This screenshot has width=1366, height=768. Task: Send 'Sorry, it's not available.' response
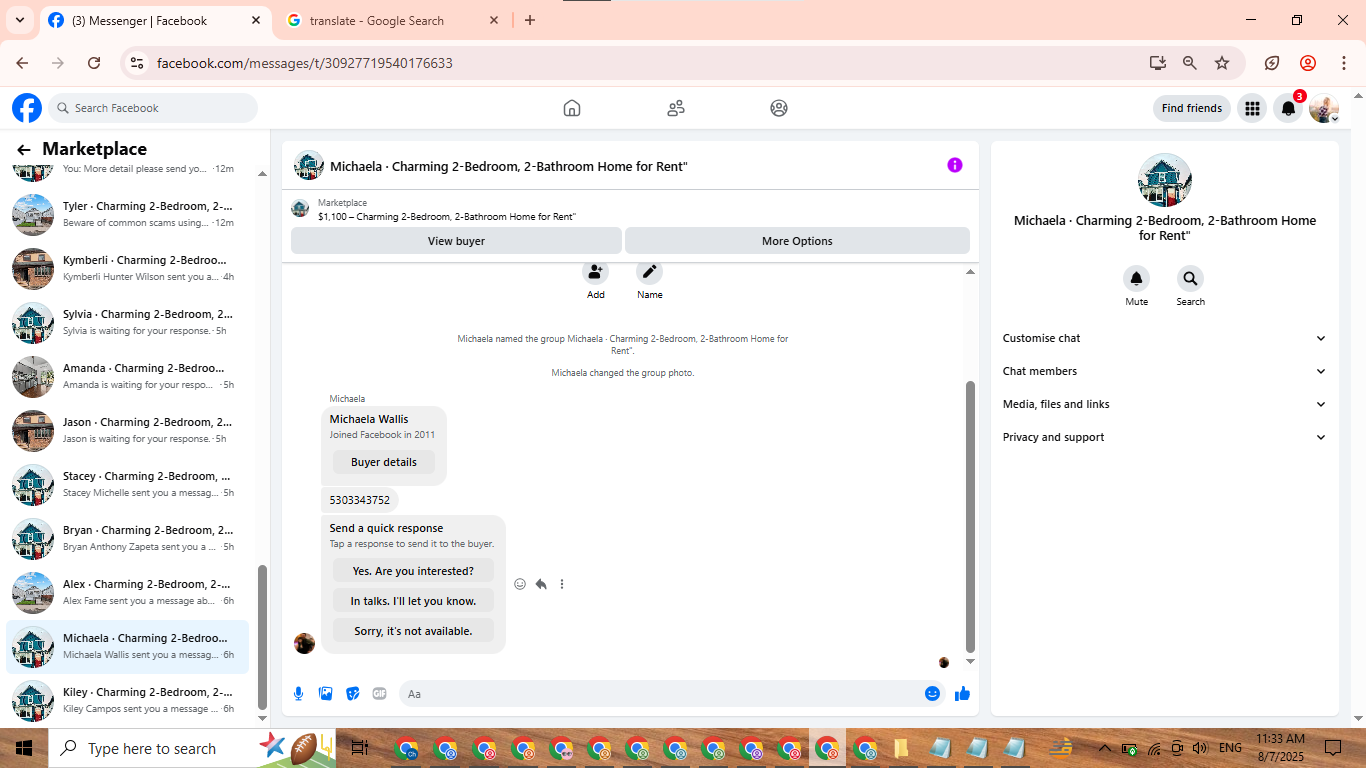[x=413, y=631]
